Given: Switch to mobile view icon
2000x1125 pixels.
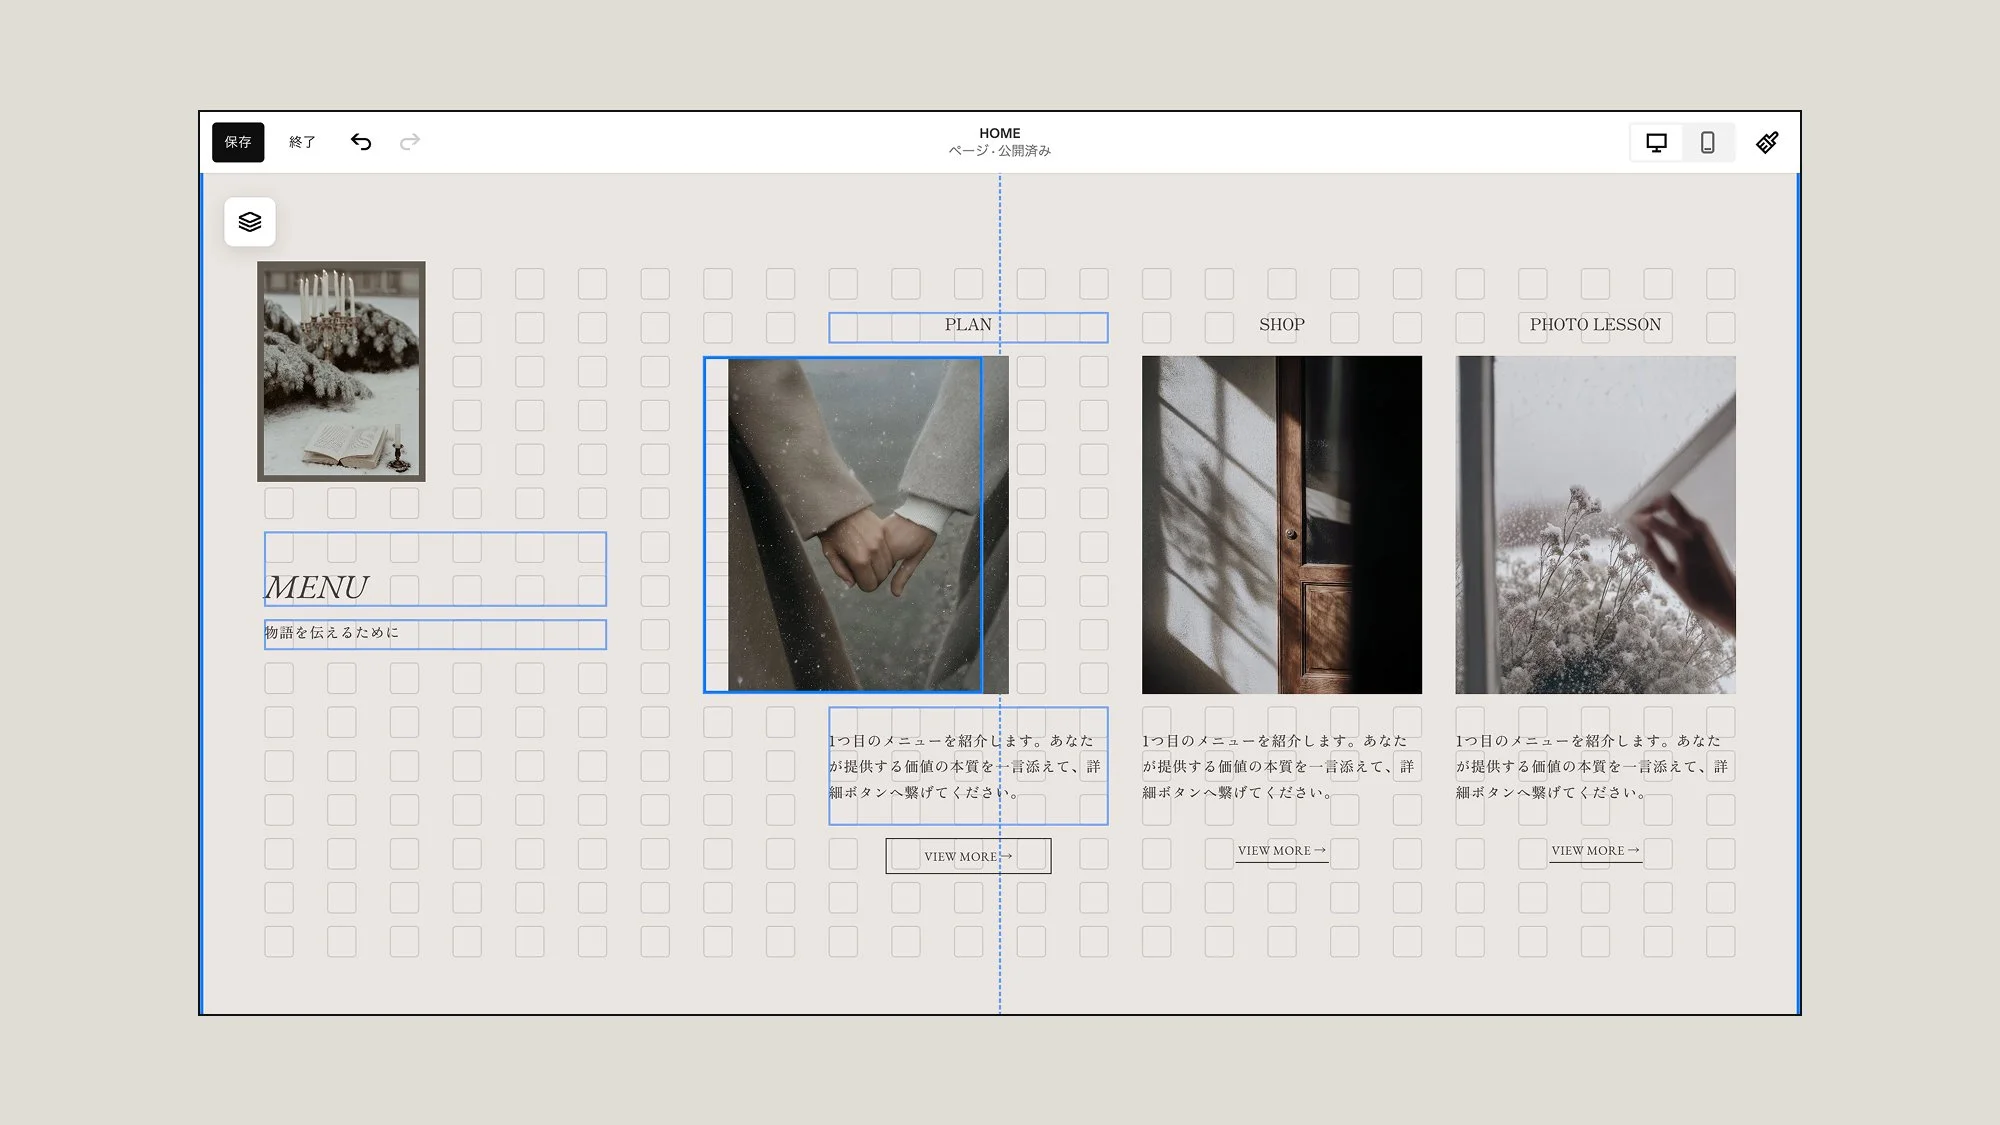Looking at the screenshot, I should point(1708,142).
